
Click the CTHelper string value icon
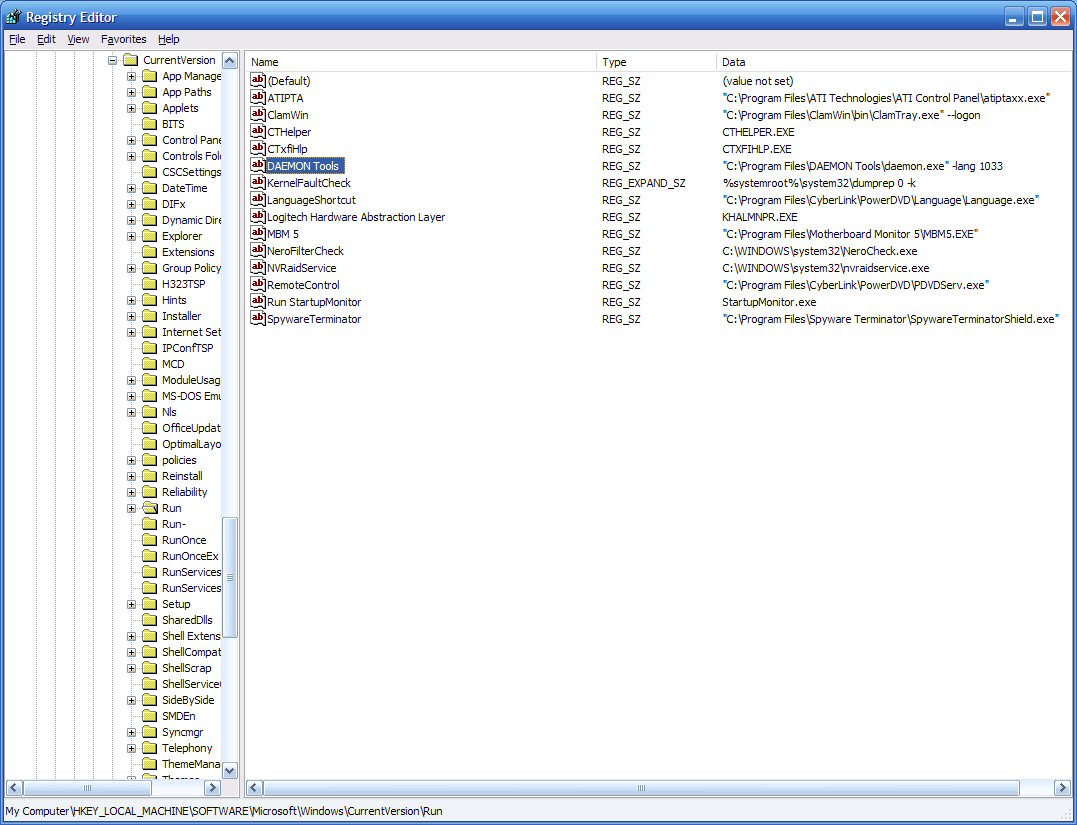click(258, 132)
